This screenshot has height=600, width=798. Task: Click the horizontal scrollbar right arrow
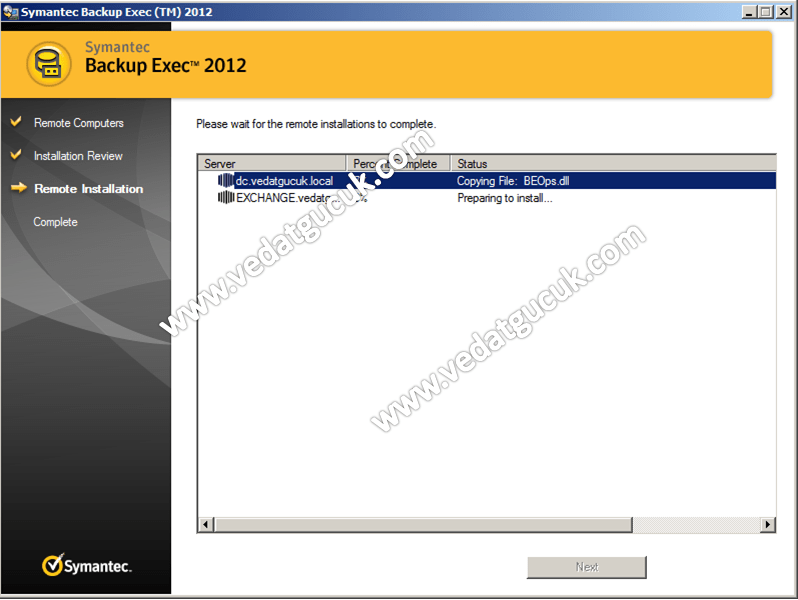(767, 524)
